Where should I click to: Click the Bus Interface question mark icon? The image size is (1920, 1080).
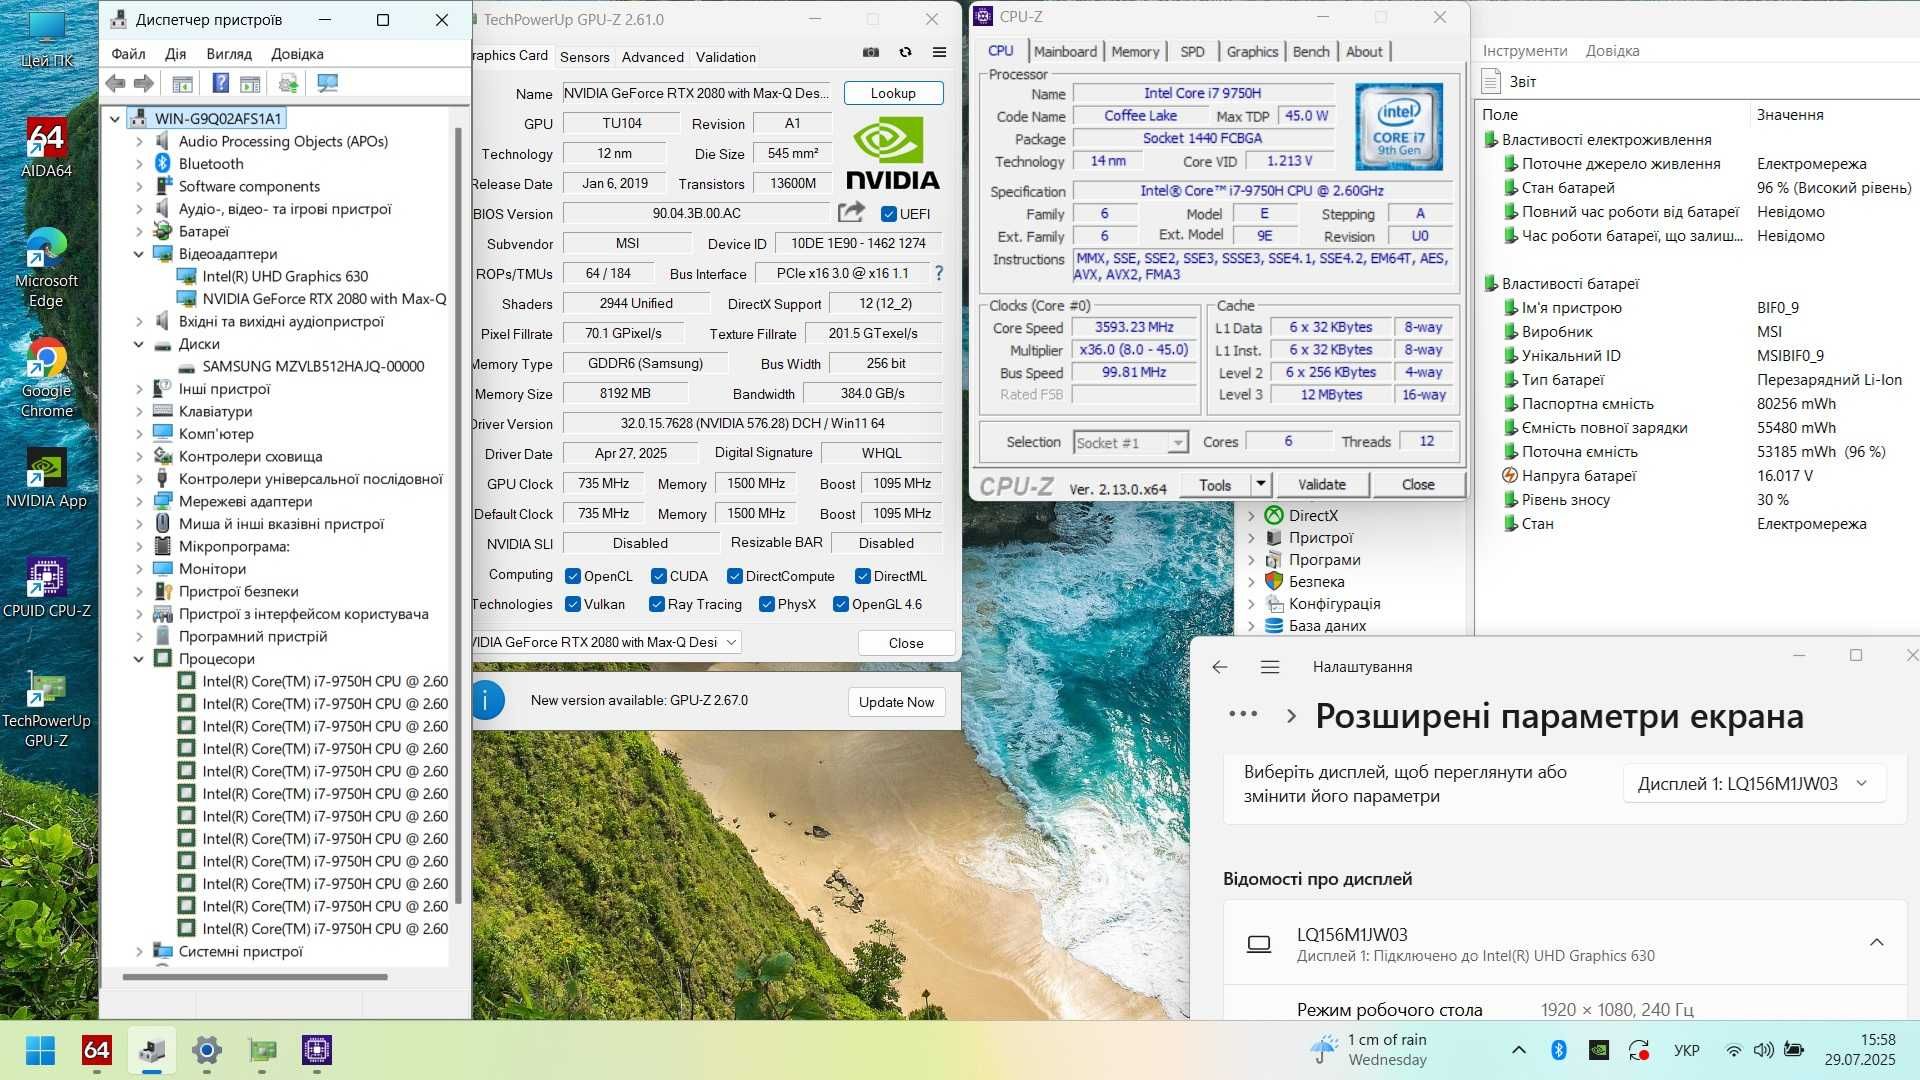point(938,273)
